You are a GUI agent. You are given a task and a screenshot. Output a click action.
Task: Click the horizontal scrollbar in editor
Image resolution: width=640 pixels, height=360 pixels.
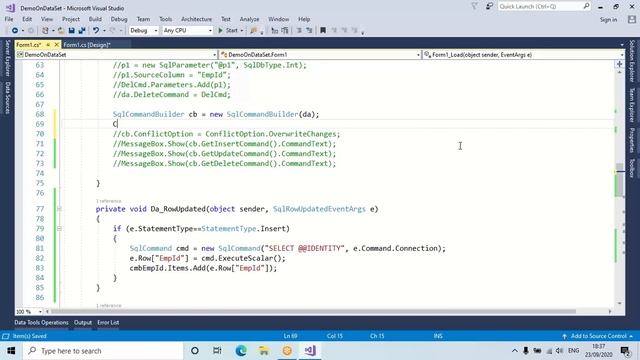(x=313, y=312)
